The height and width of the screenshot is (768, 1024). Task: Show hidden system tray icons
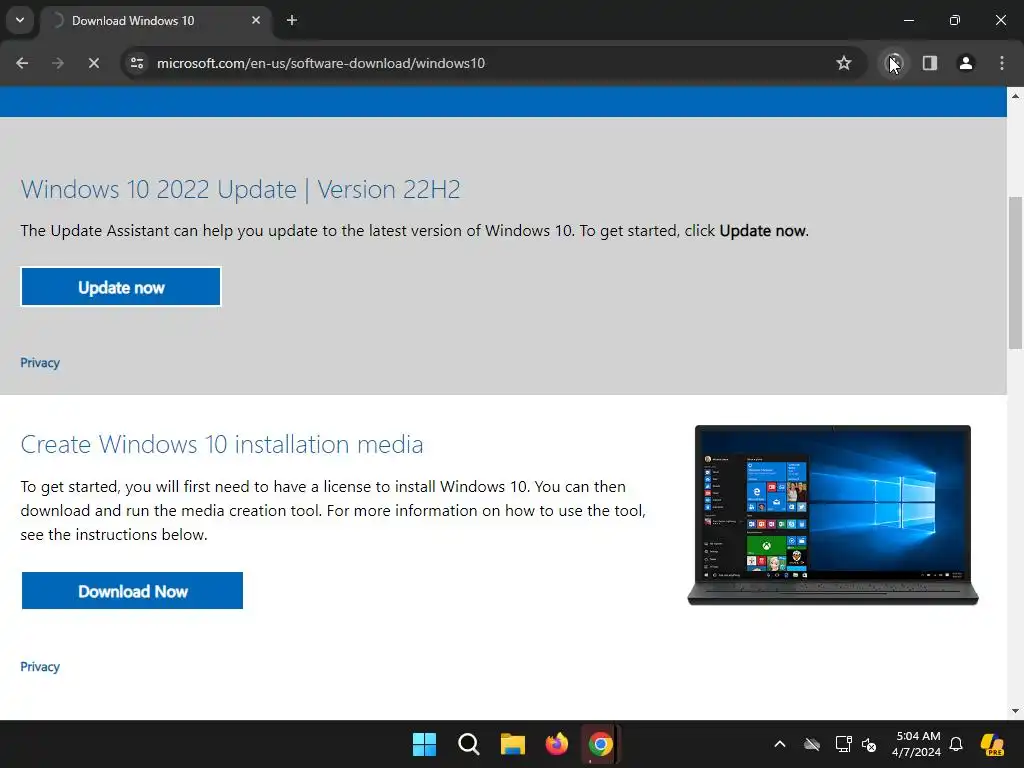[780, 744]
